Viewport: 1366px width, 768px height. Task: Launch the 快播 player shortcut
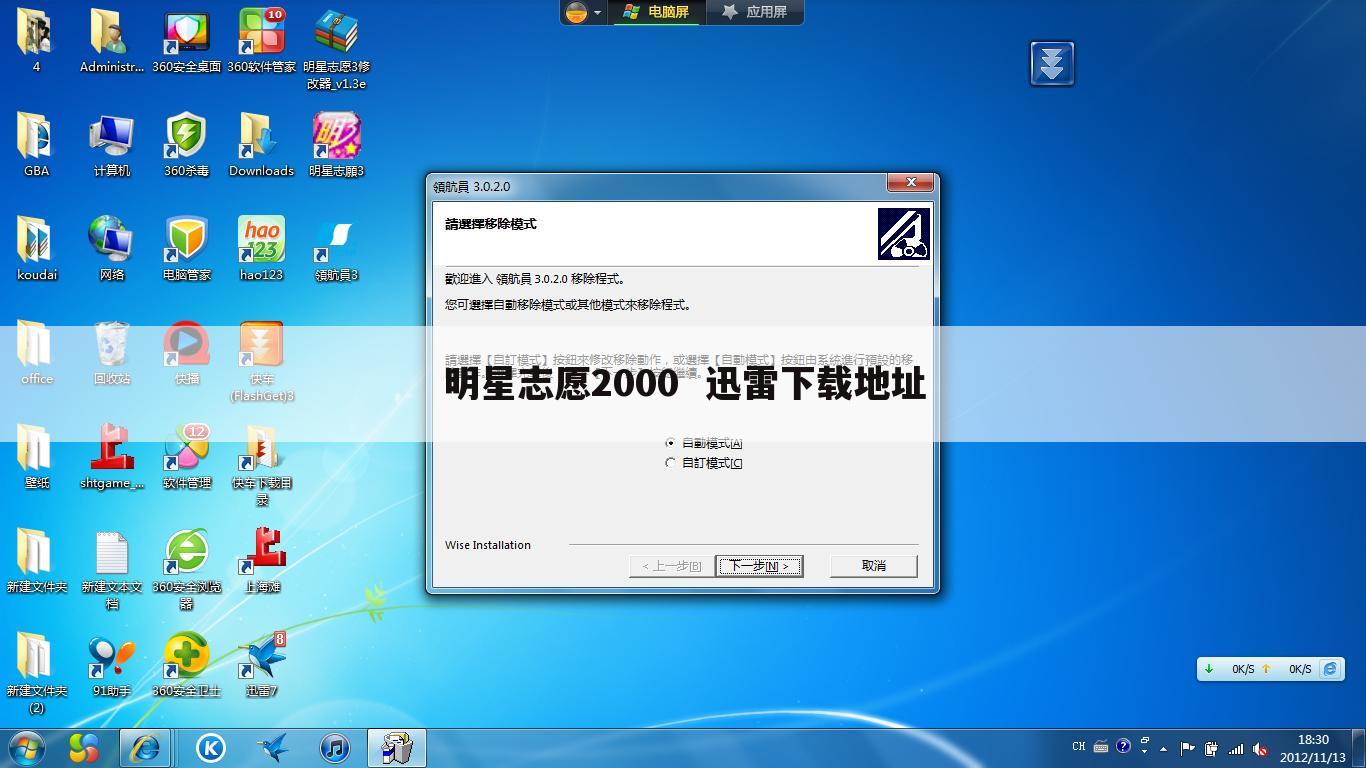[187, 352]
